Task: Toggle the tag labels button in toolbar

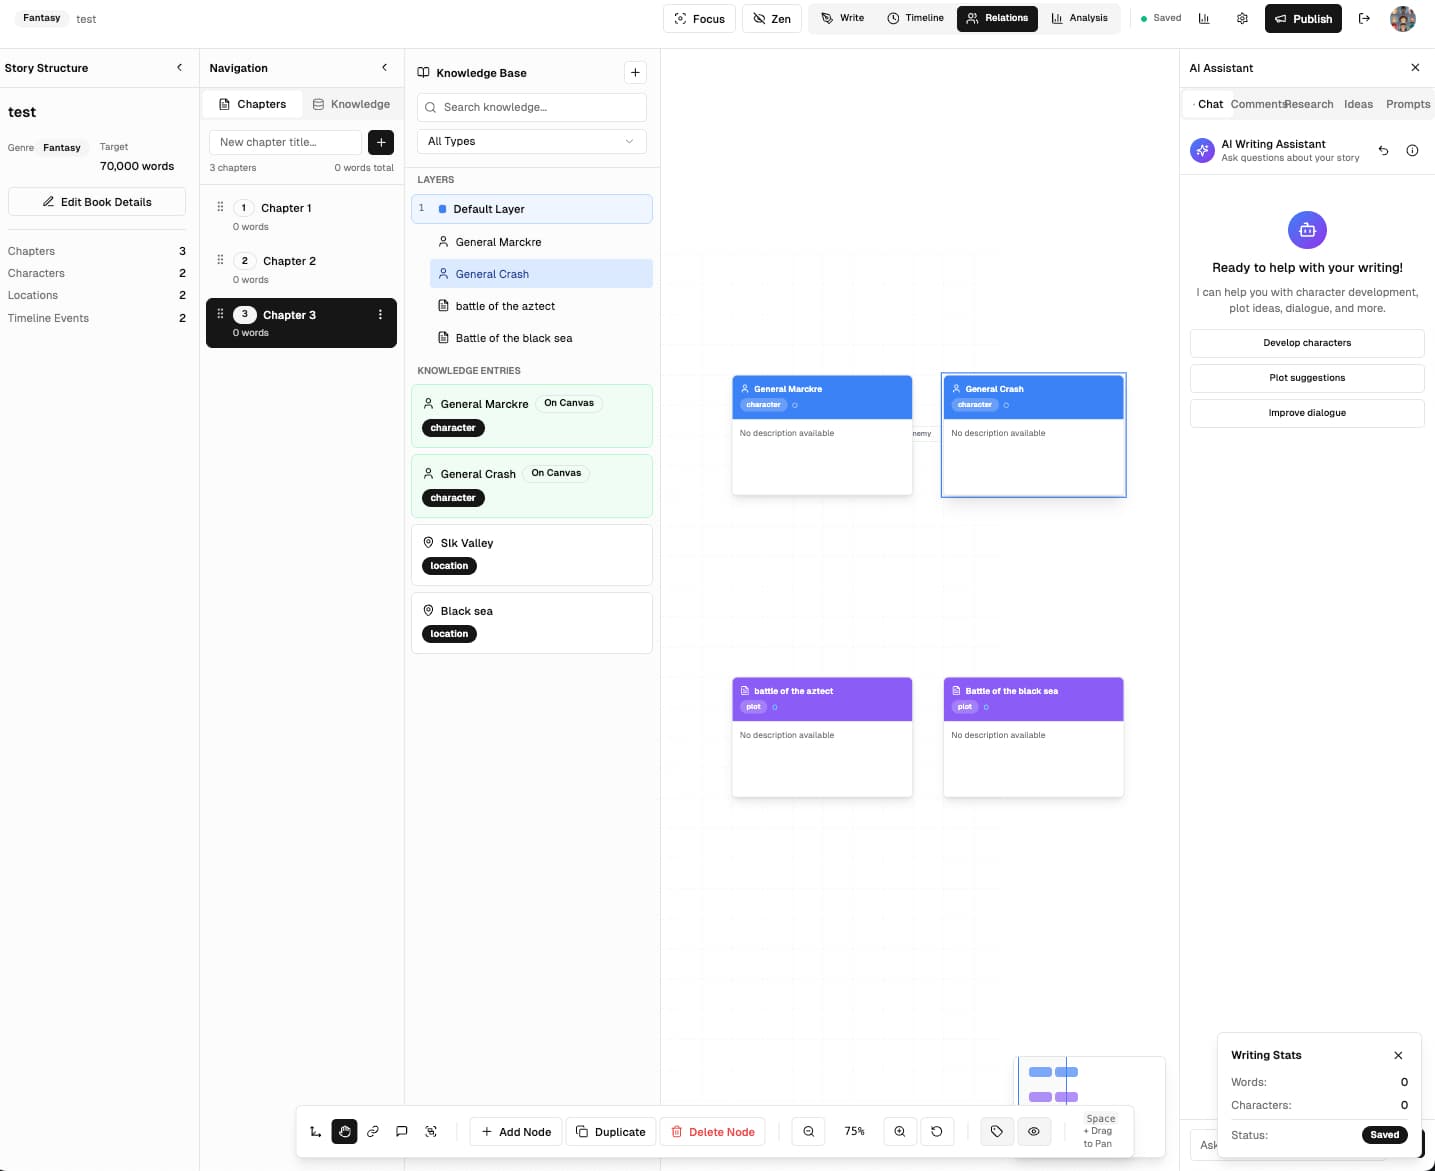Action: point(997,1131)
